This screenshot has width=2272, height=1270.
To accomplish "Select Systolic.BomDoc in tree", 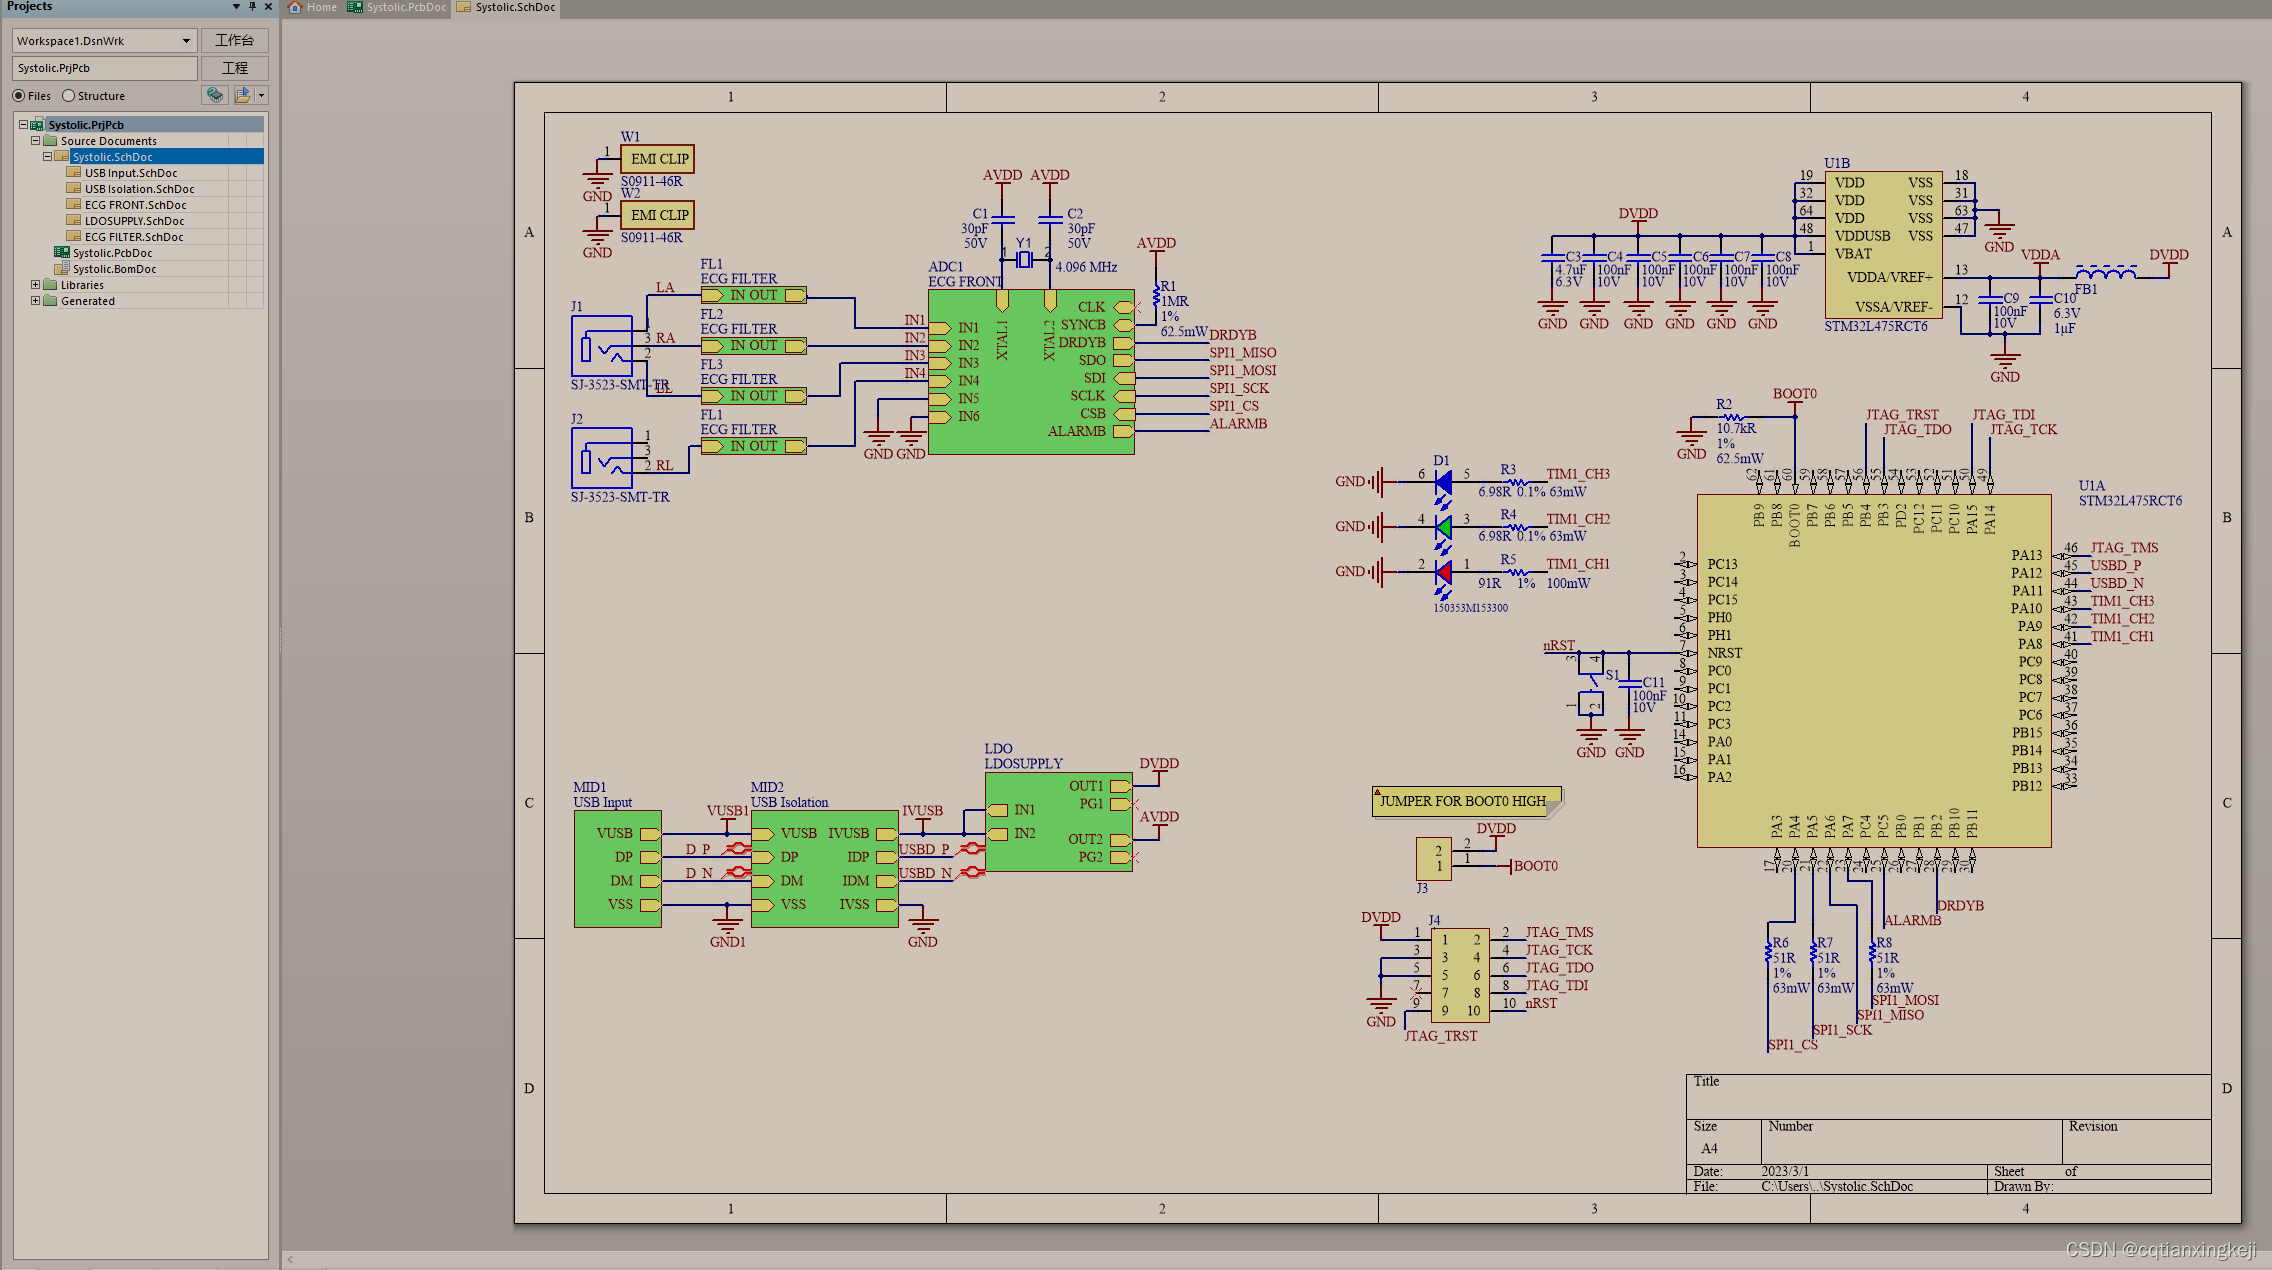I will click(114, 268).
